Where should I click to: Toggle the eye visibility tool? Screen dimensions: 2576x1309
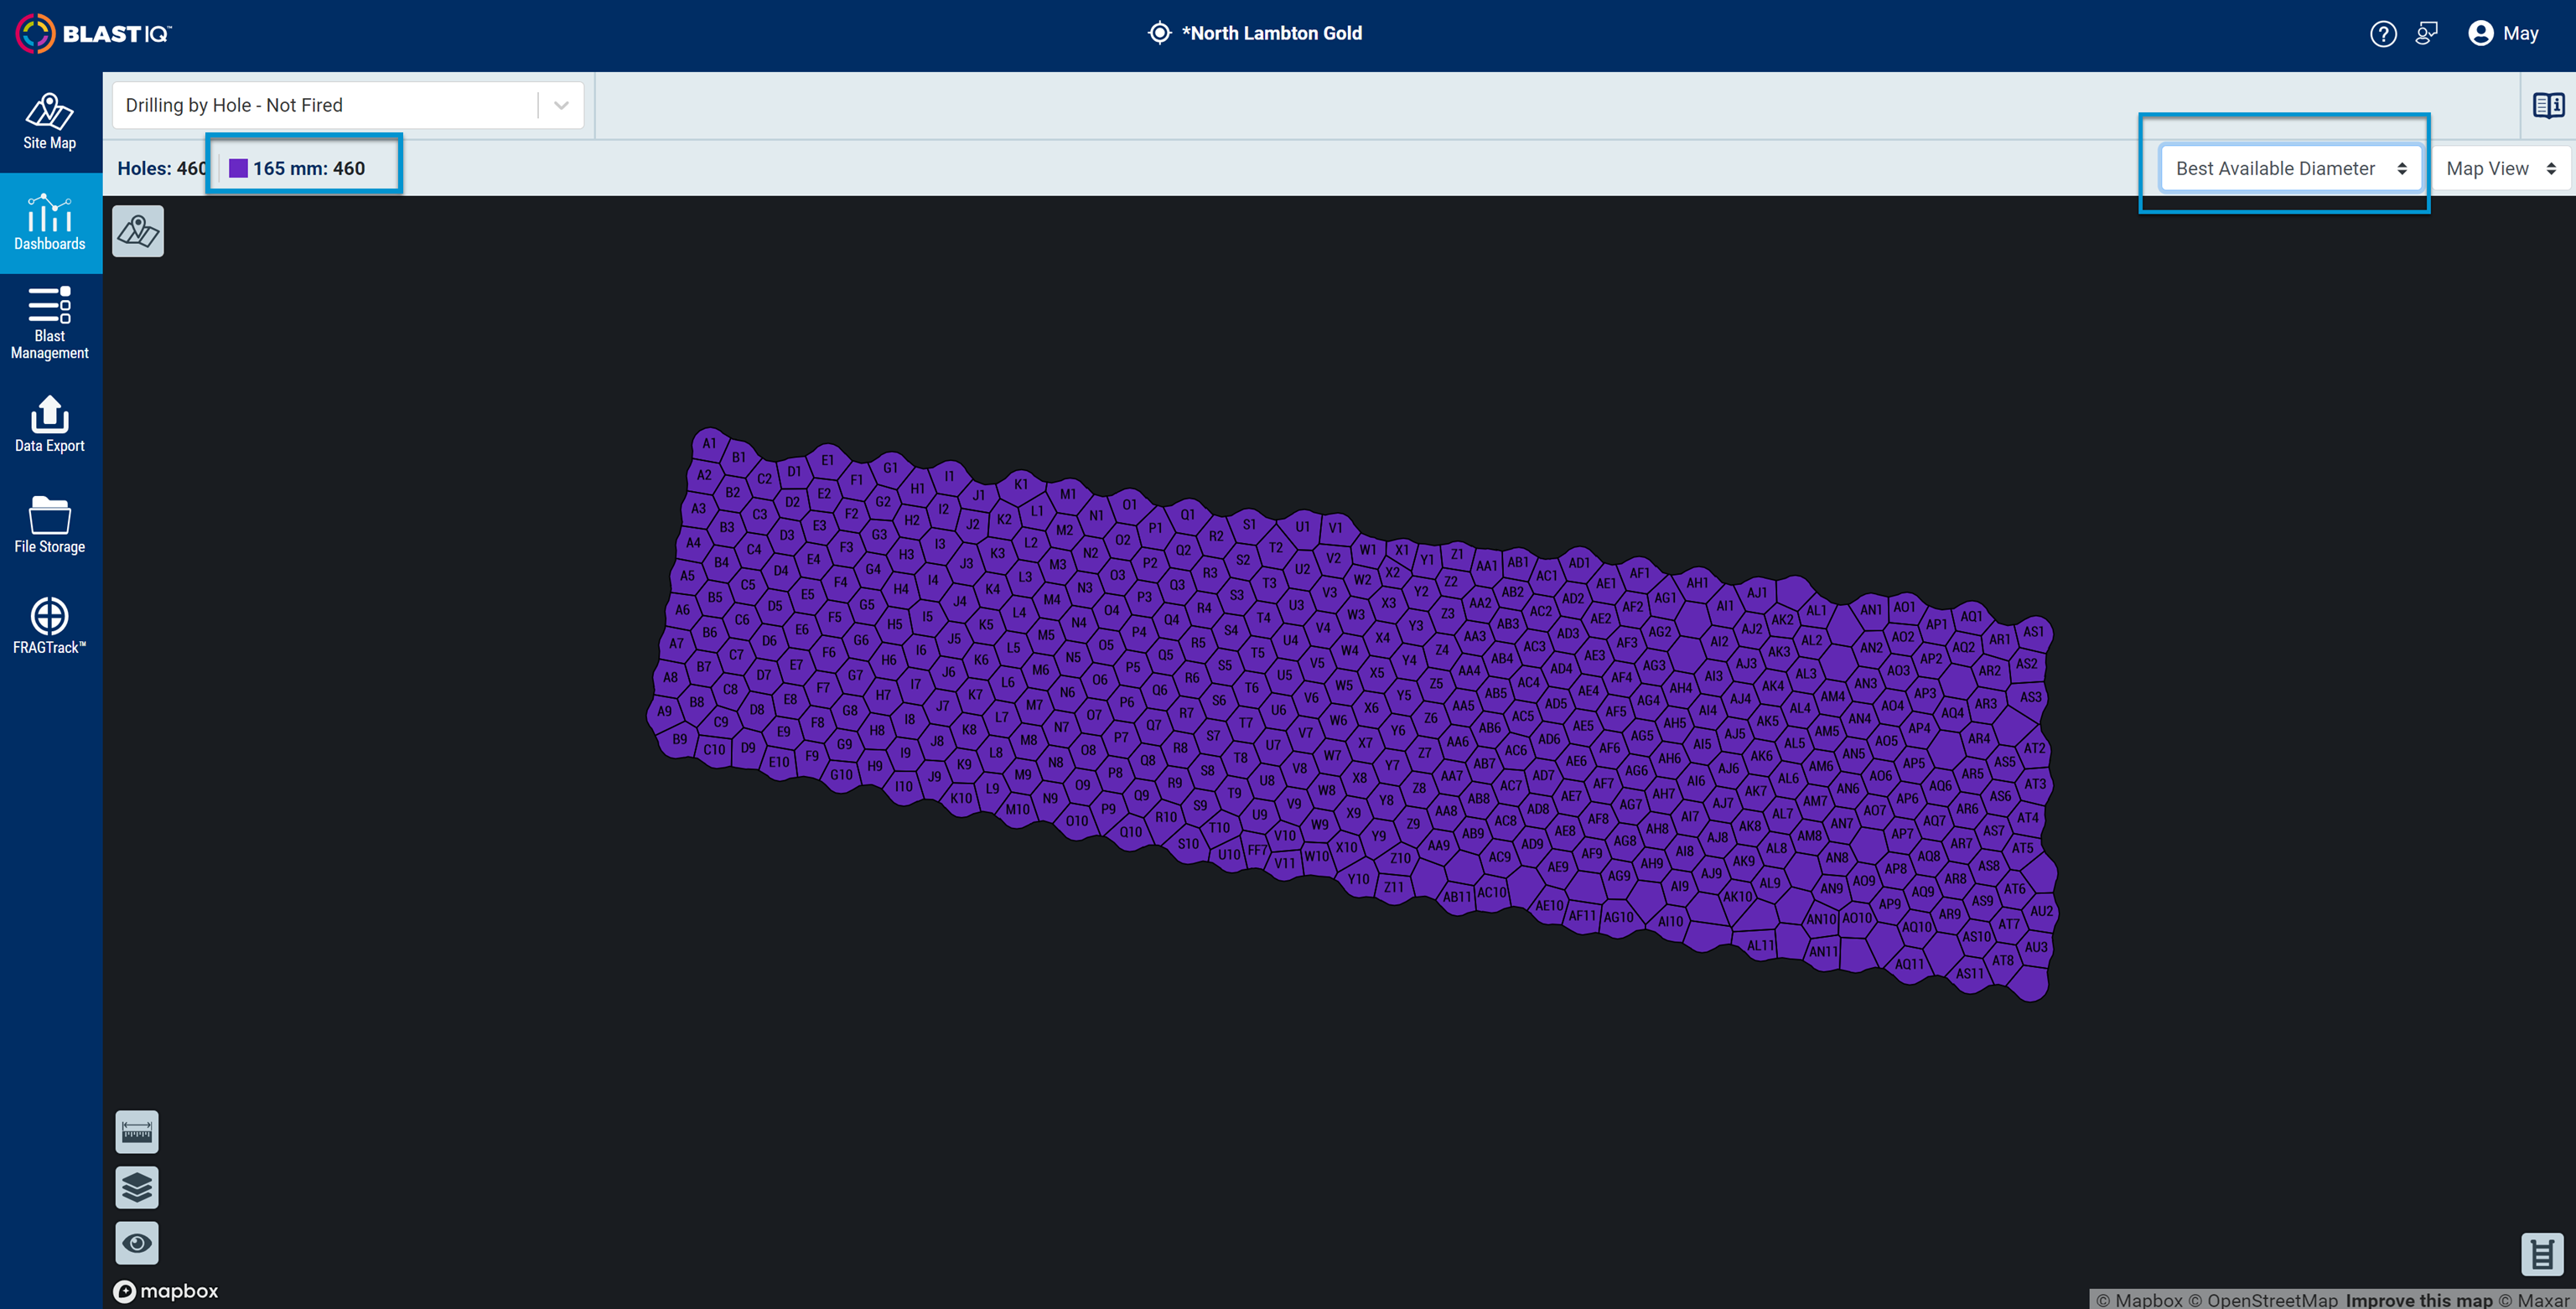[137, 1242]
